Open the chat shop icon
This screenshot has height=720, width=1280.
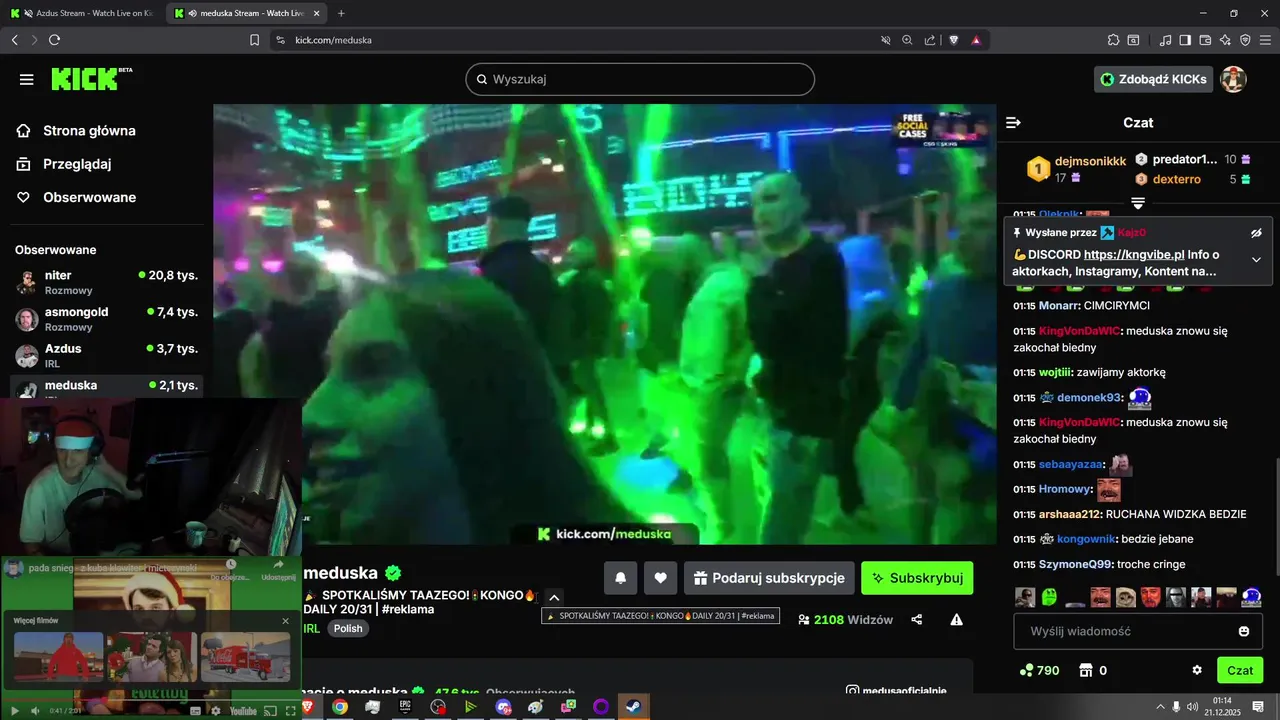point(1087,670)
